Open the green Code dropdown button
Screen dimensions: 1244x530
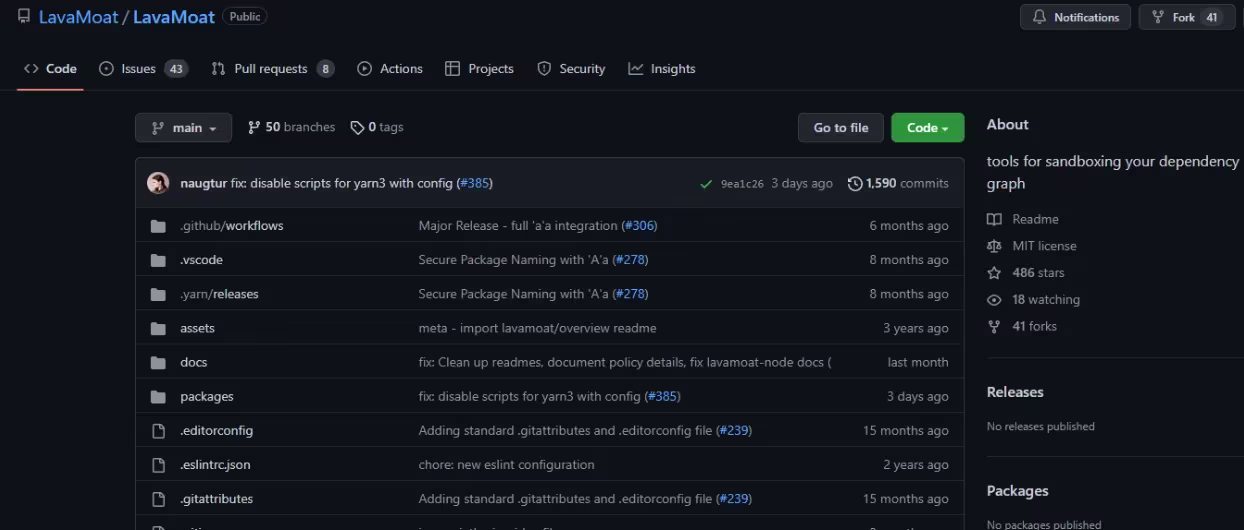tap(927, 128)
